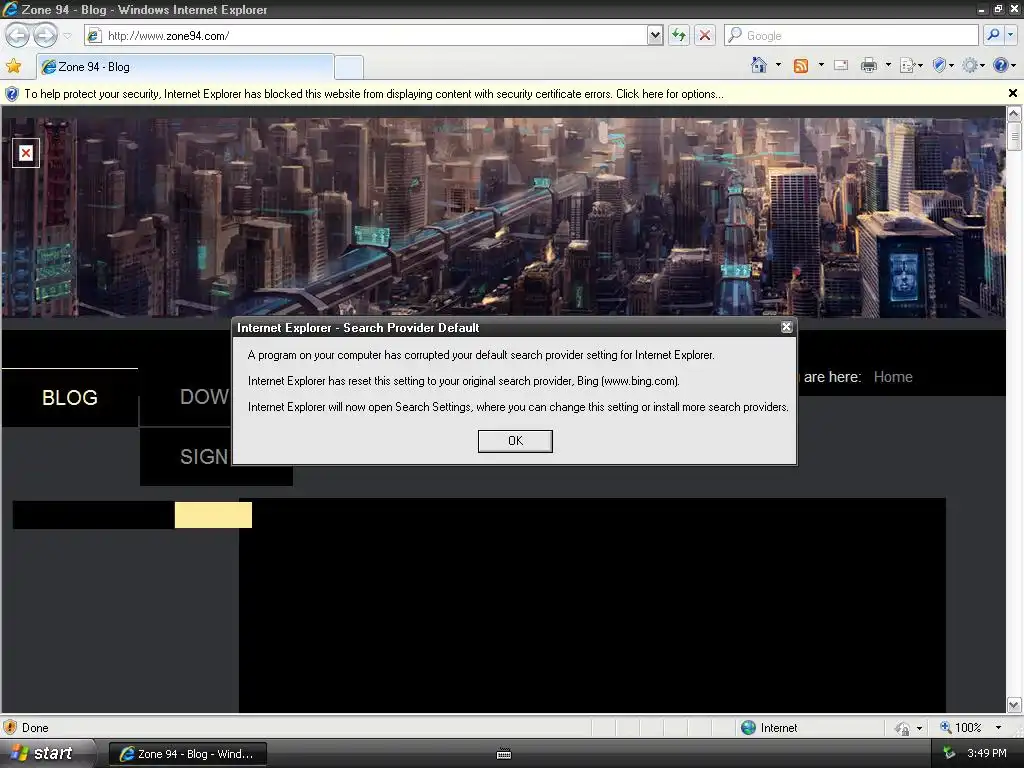Click the Read Mail envelope icon
1024x768 pixels.
[841, 65]
